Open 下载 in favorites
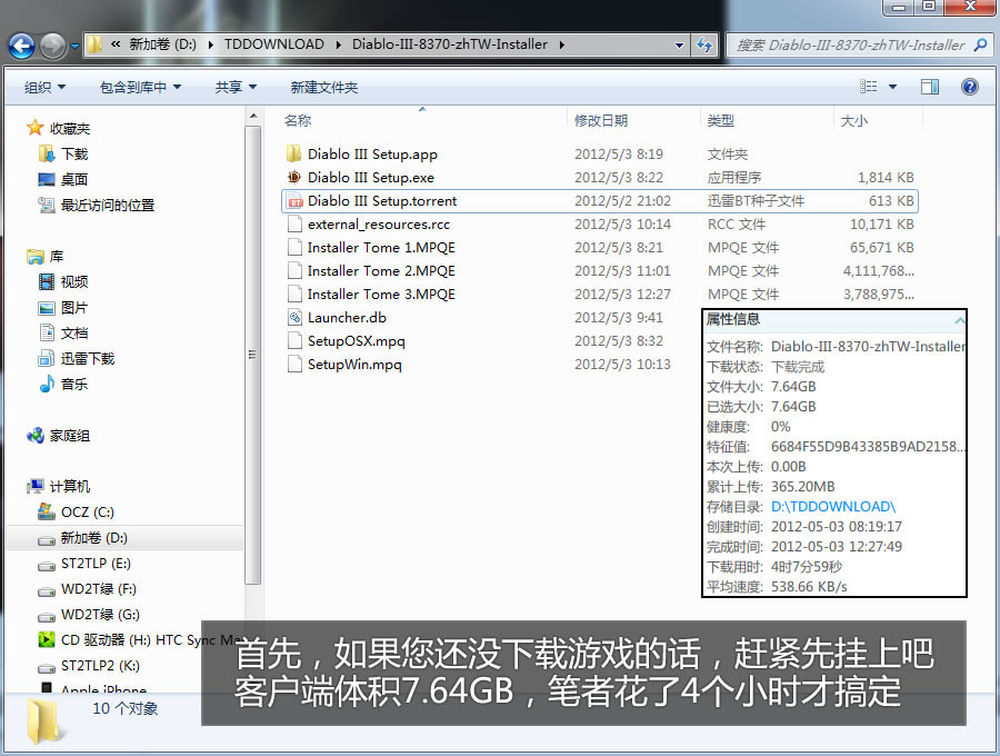The image size is (1000, 756). click(74, 154)
